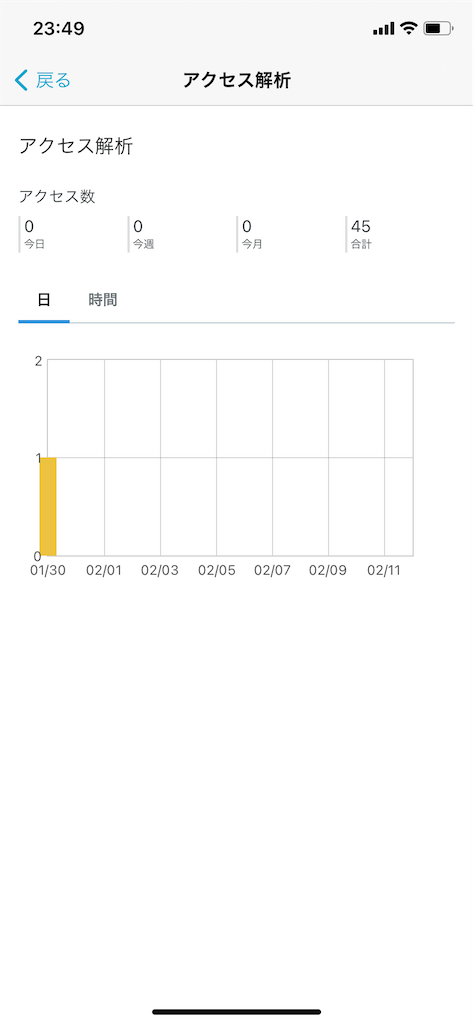The image size is (474, 1024).
Task: Tap the yellow bar for 01/30
Action: (x=48, y=506)
